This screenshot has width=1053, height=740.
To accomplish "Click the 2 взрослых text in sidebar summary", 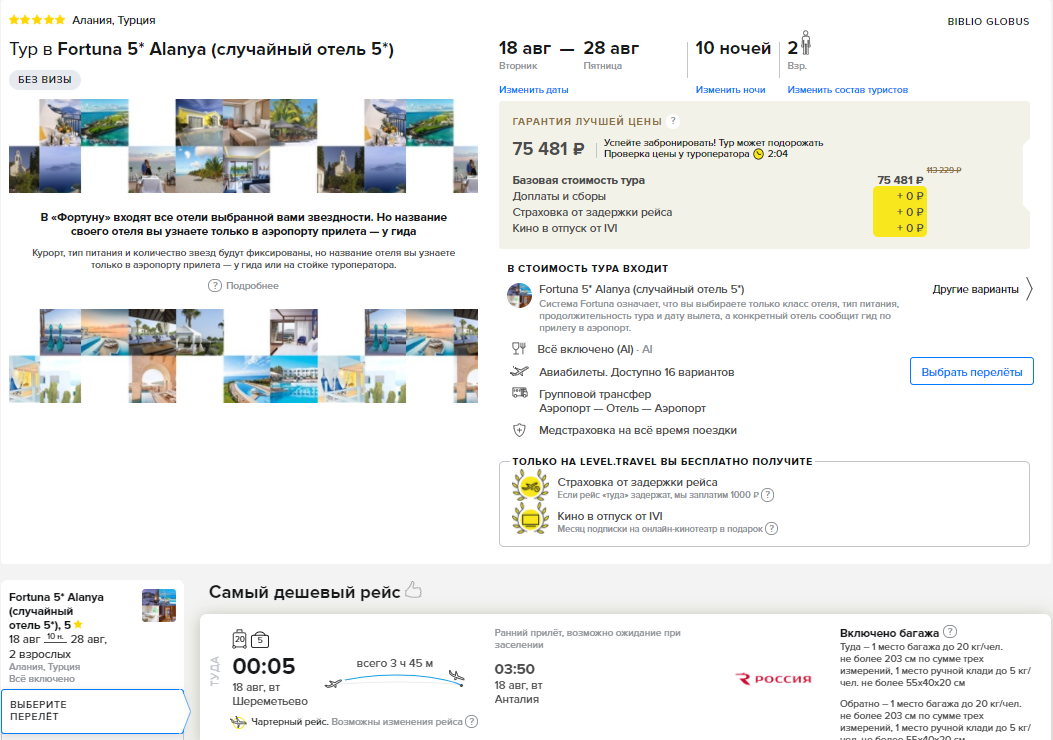I will tap(40, 654).
